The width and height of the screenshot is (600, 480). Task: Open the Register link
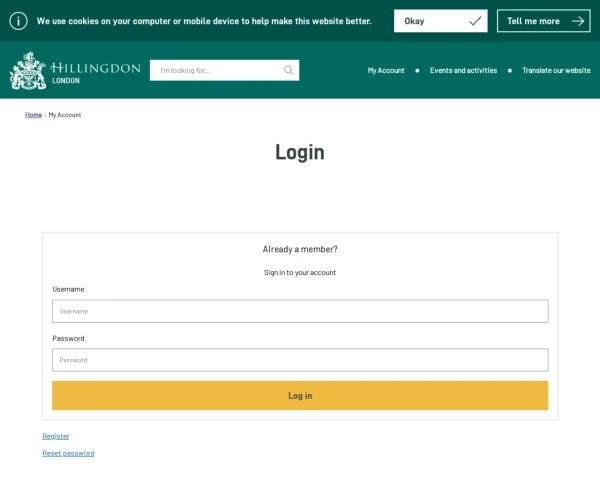pos(55,436)
